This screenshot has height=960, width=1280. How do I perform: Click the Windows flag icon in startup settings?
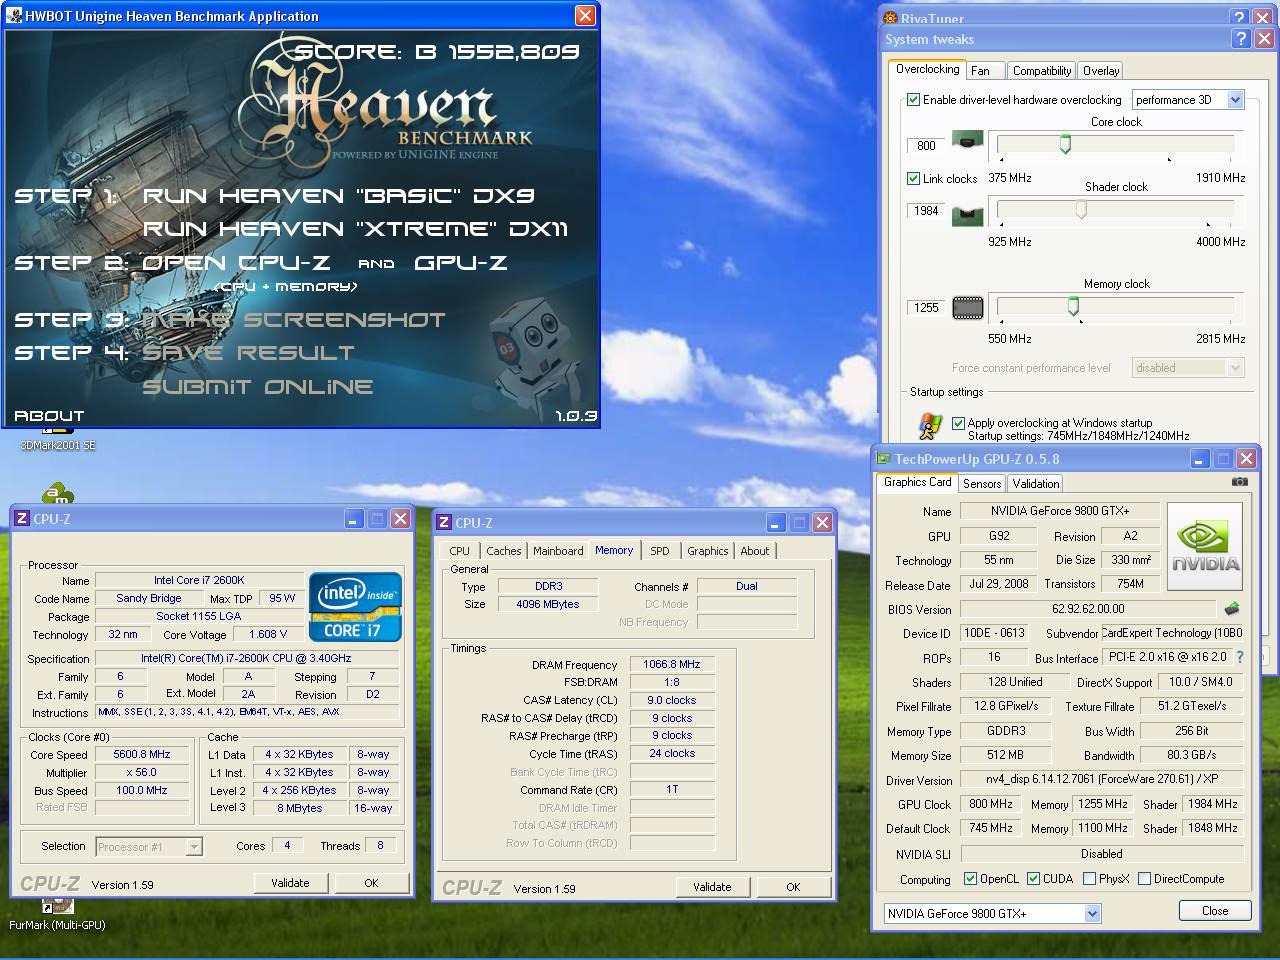pyautogui.click(x=930, y=427)
